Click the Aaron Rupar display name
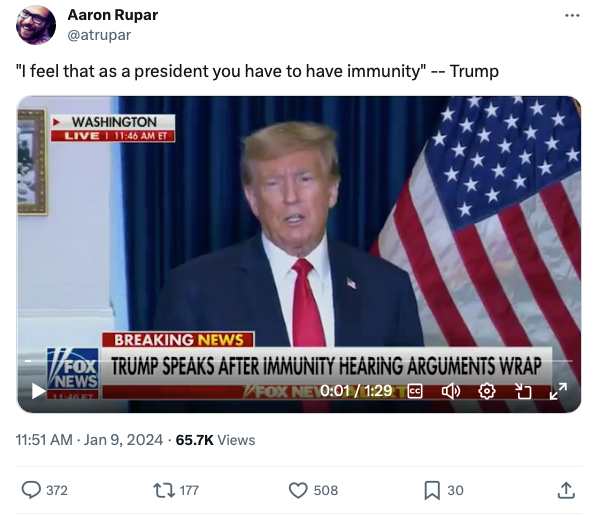The height and width of the screenshot is (515, 598). tap(113, 15)
